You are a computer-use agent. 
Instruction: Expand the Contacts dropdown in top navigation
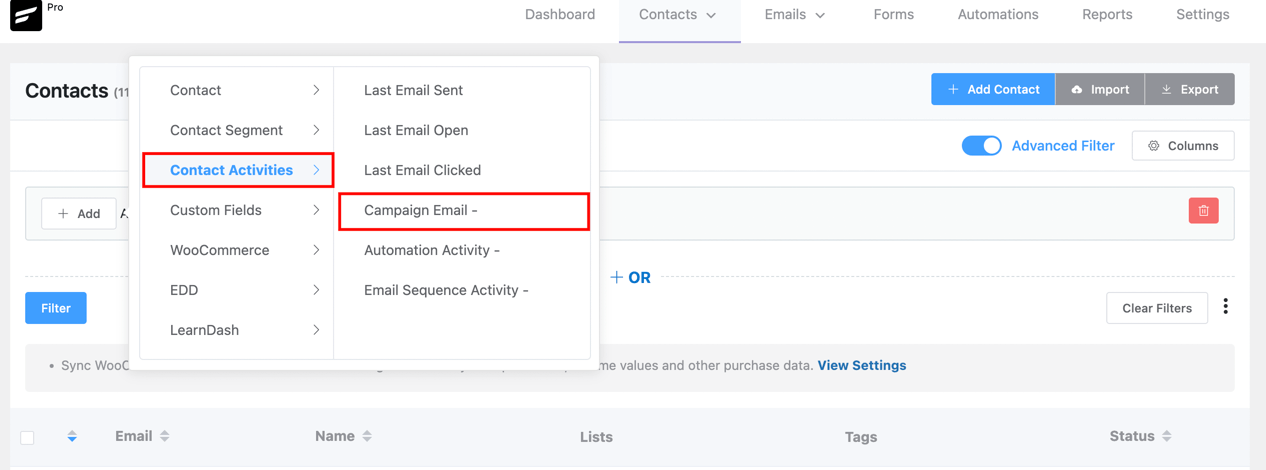tap(678, 15)
